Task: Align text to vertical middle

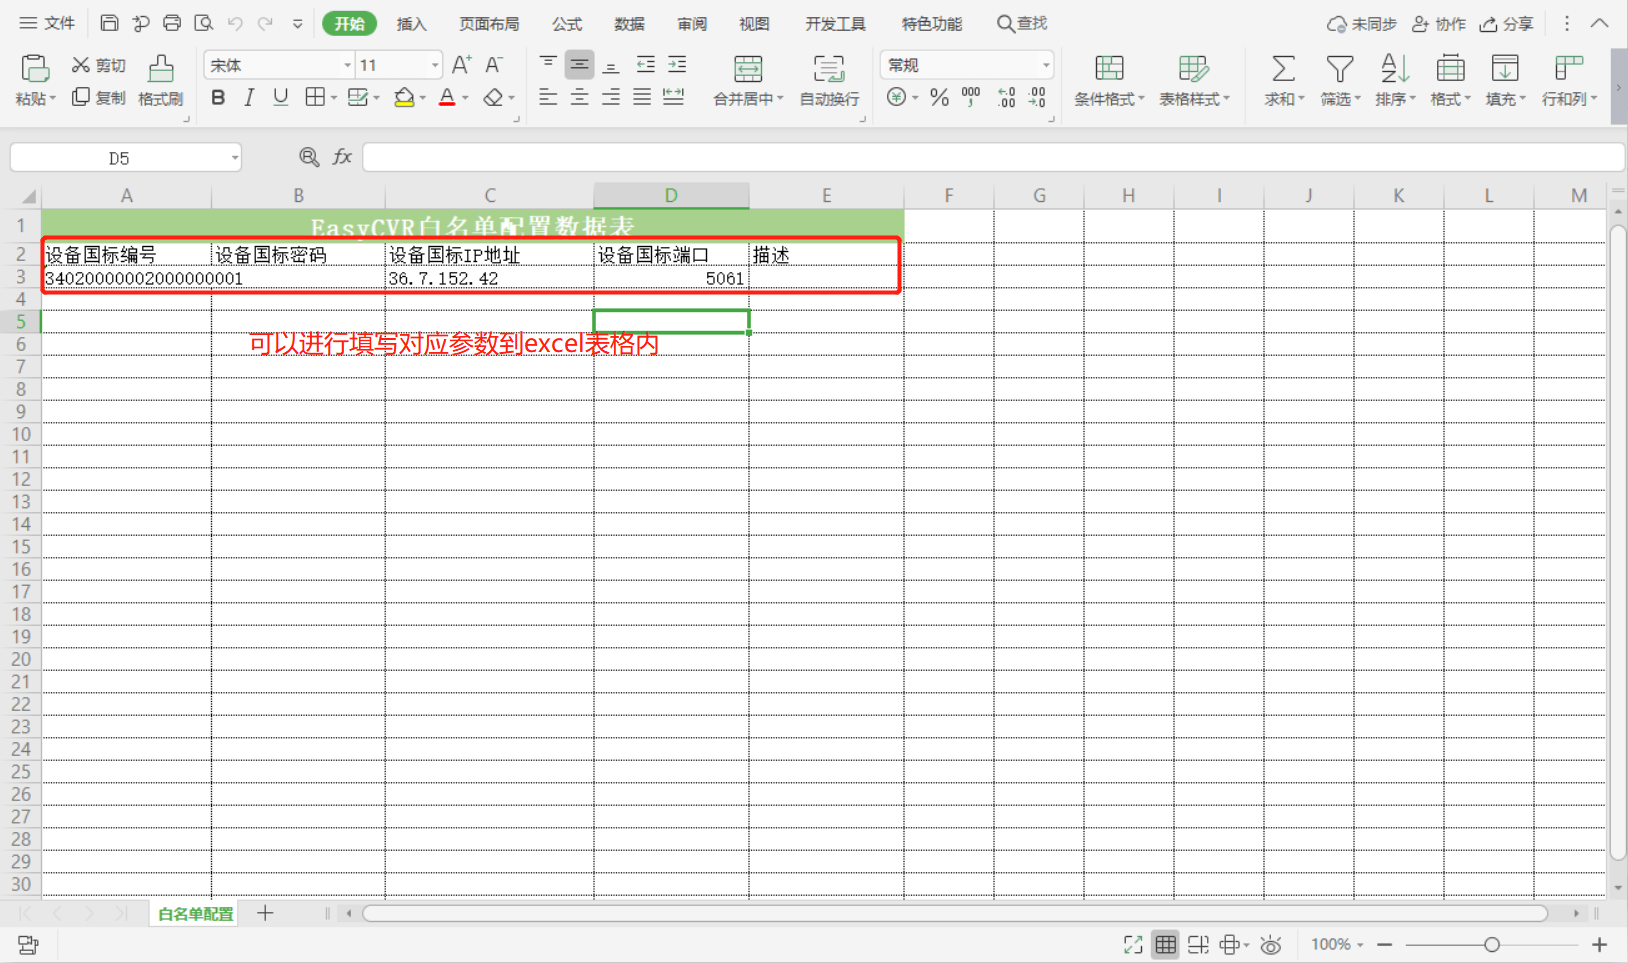Action: [579, 65]
